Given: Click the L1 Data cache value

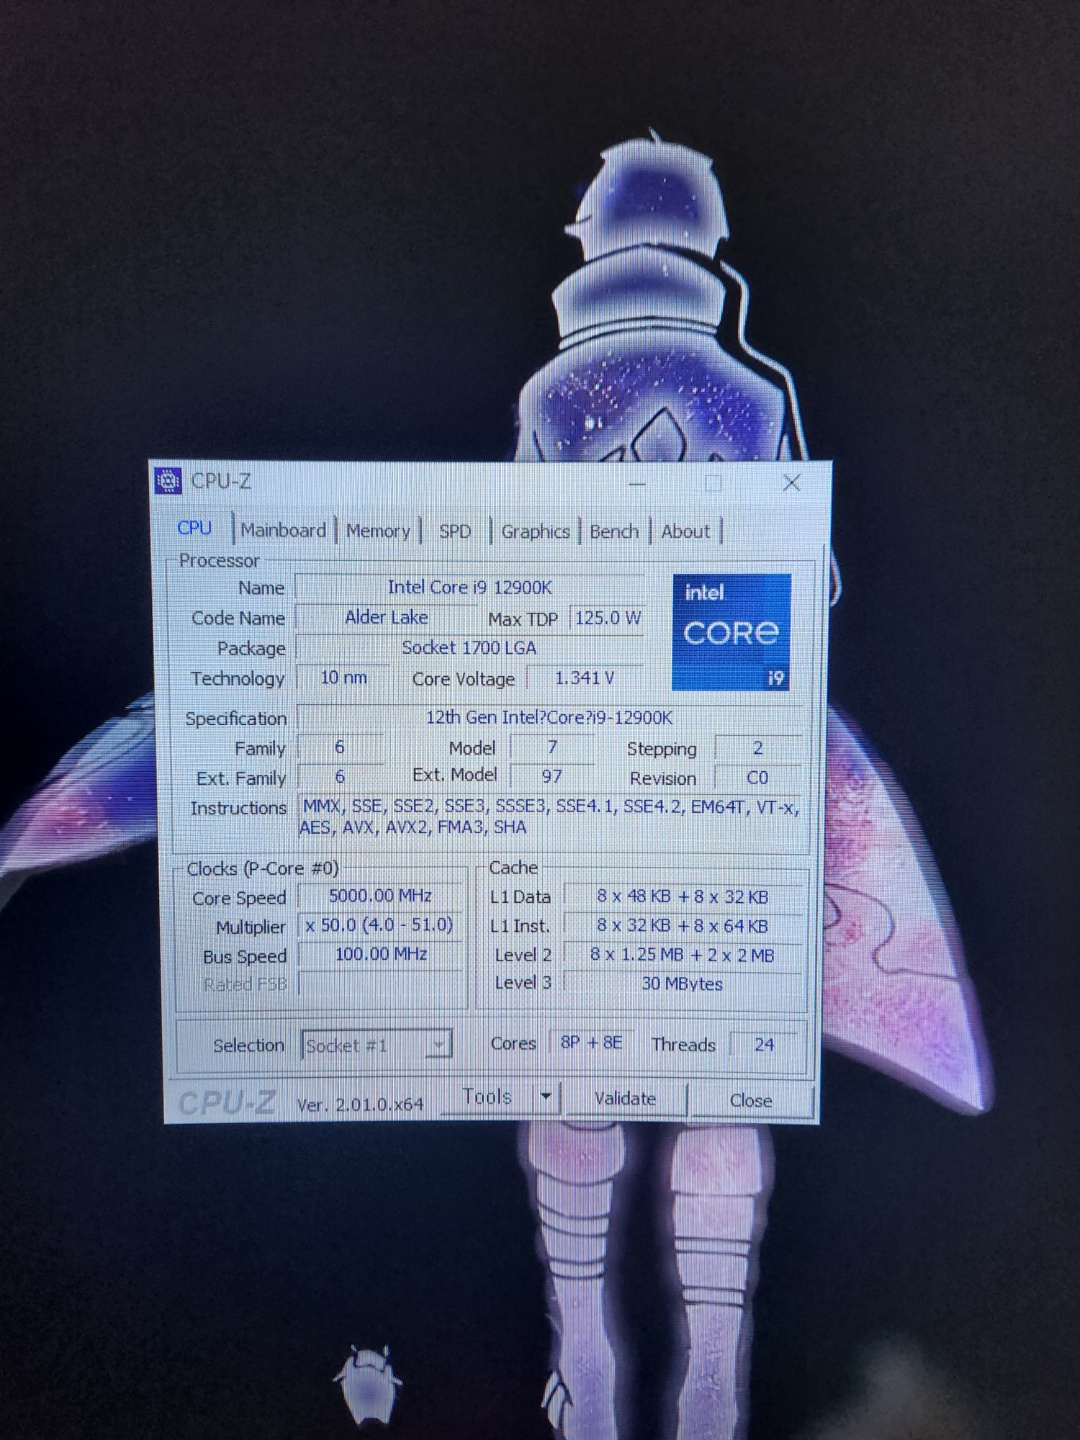Looking at the screenshot, I should click(683, 897).
